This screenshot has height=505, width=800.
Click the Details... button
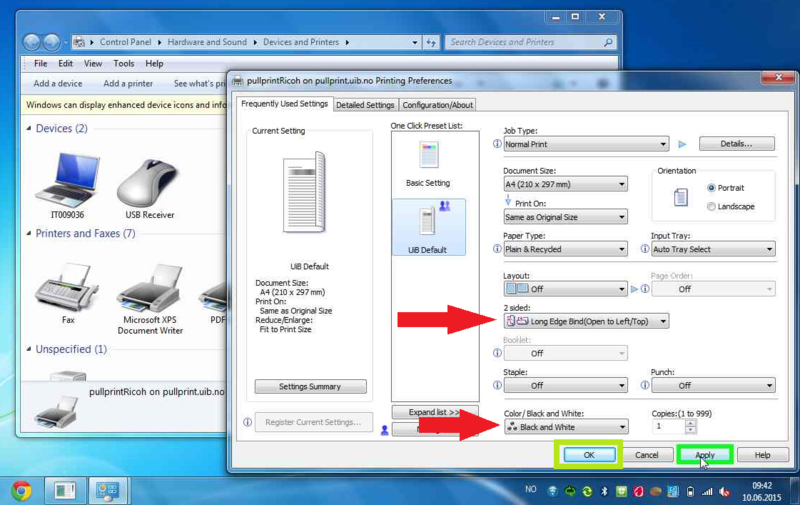(736, 144)
